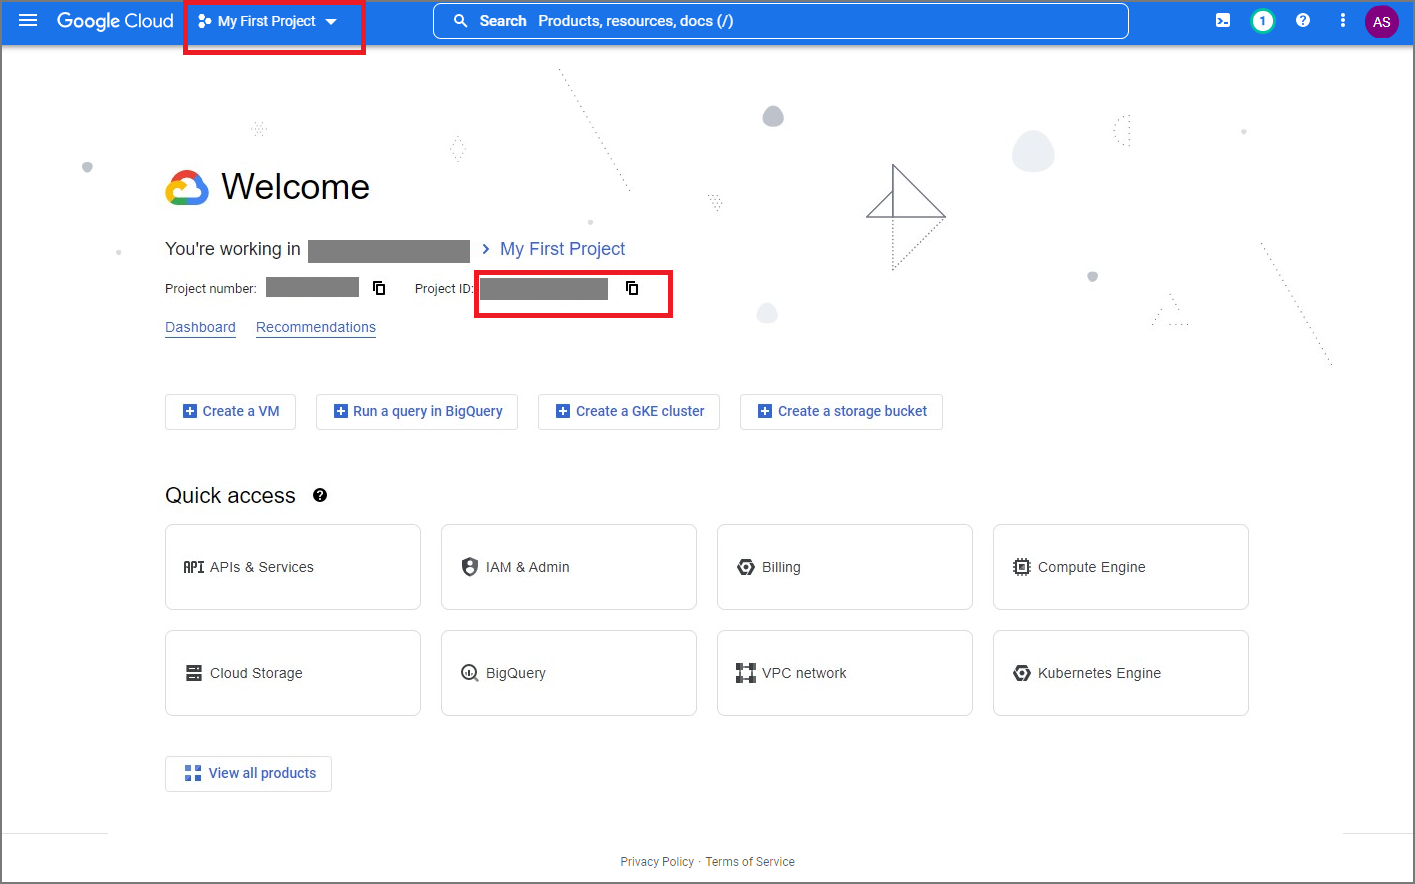Click the Google Cloud logo

(x=115, y=21)
